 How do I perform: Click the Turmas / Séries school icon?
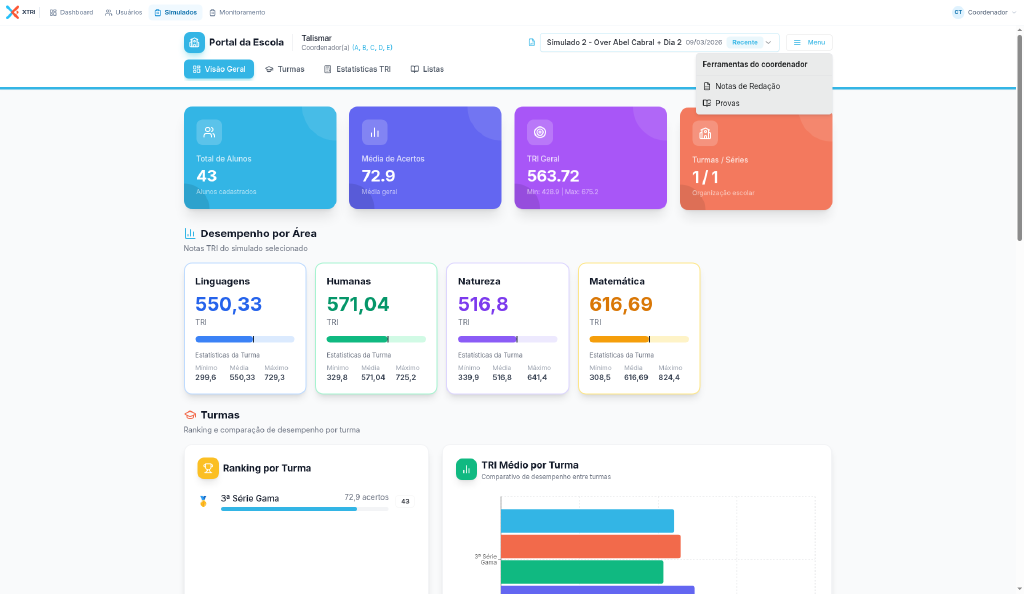point(705,133)
